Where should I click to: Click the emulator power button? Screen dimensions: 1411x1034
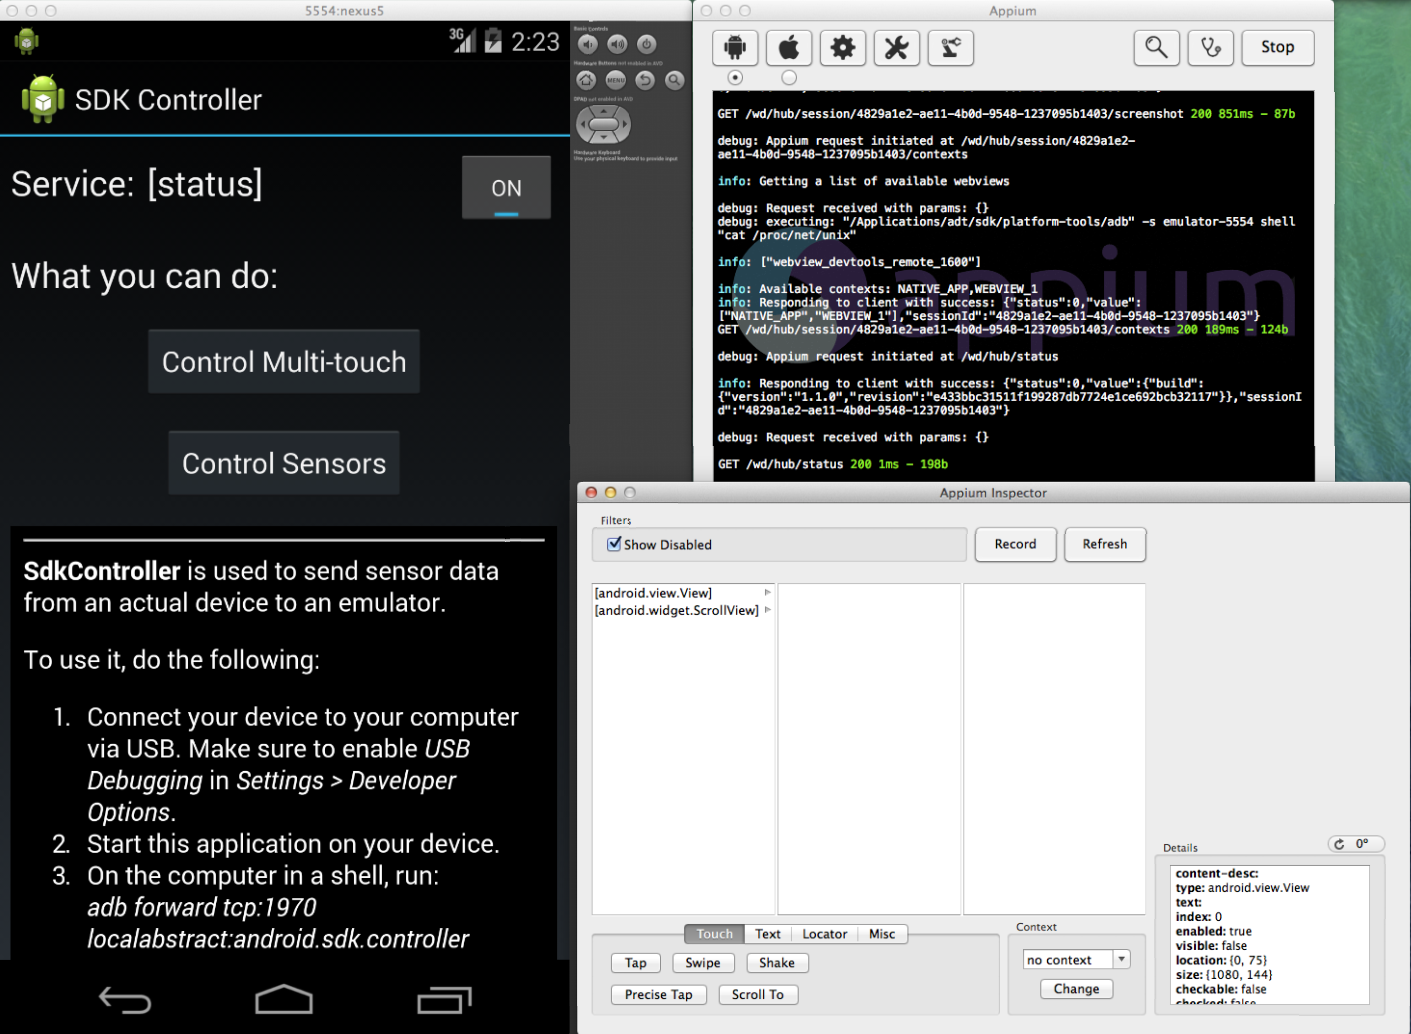646,44
